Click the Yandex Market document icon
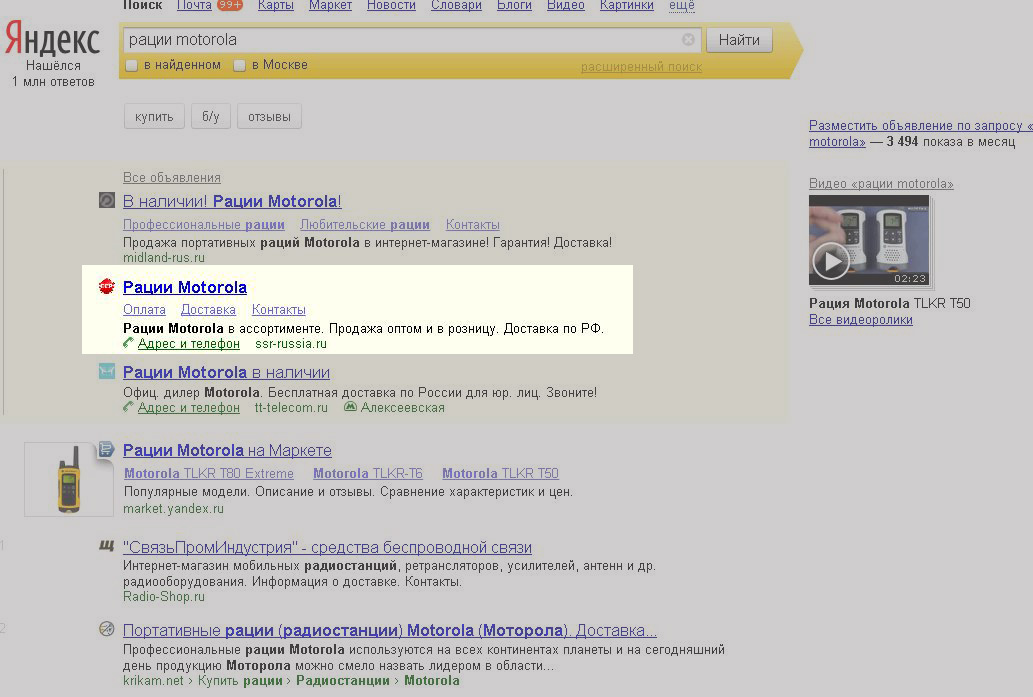Image resolution: width=1033 pixels, height=697 pixels. click(106, 449)
